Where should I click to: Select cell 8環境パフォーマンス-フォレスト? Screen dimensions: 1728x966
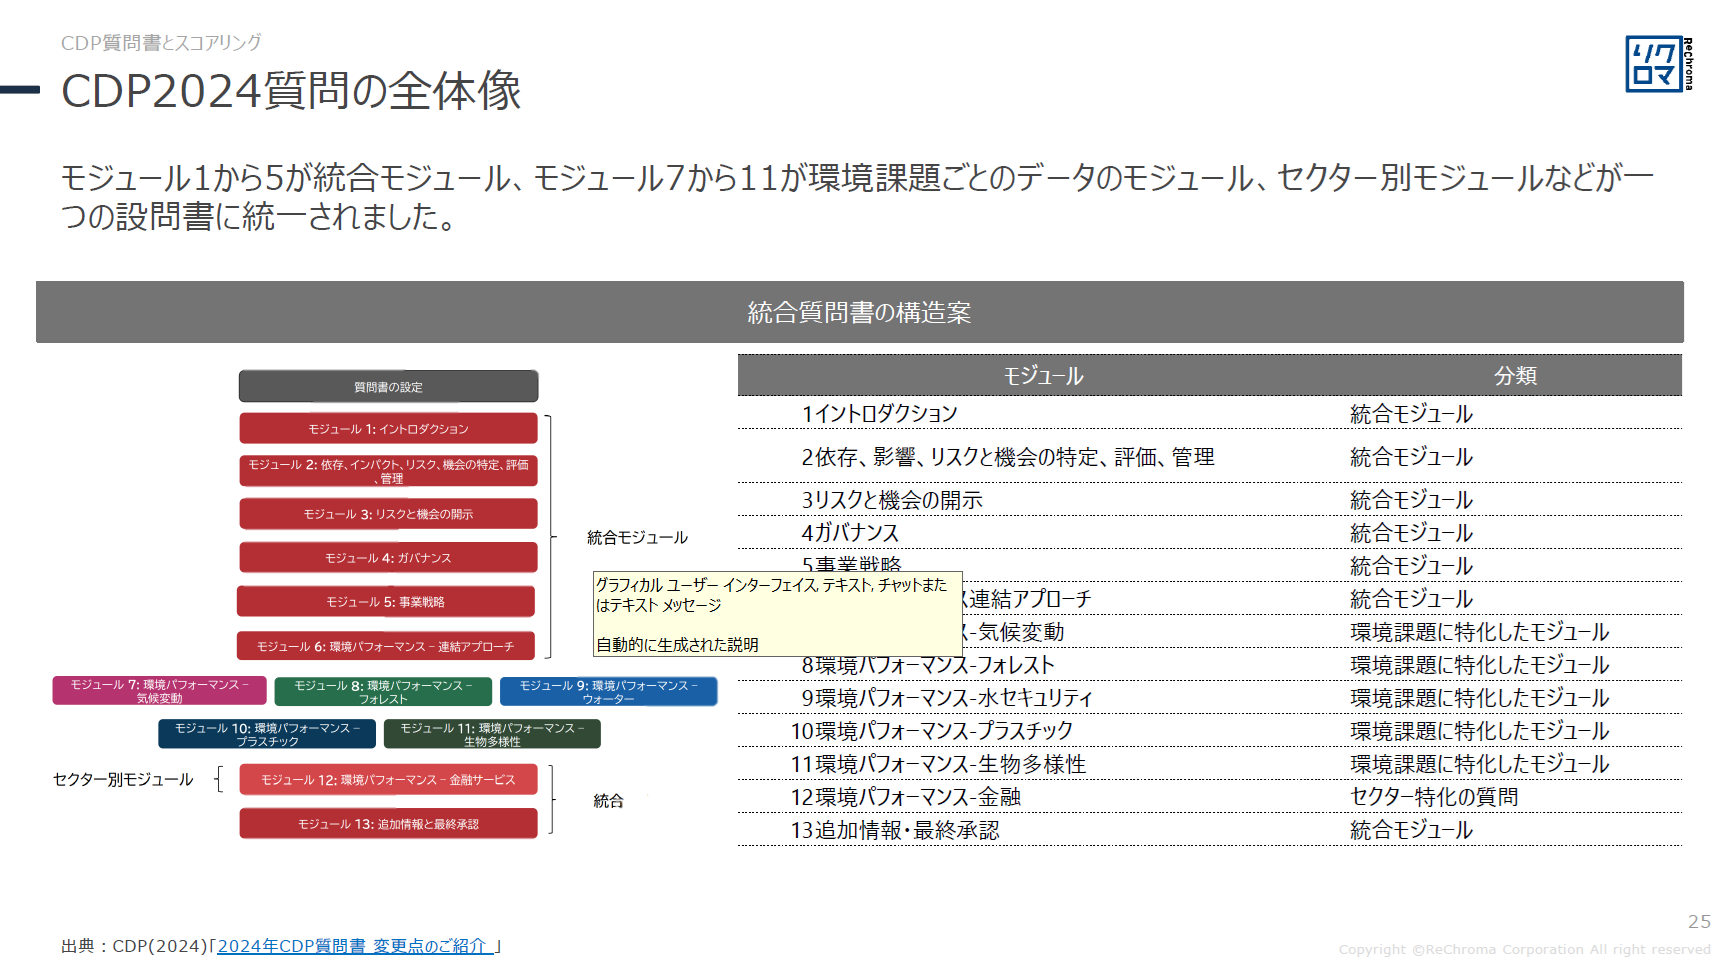click(x=928, y=665)
